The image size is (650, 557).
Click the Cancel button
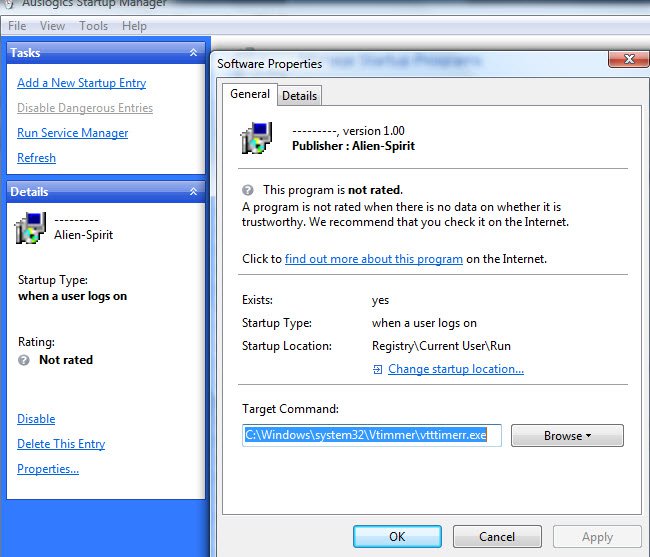click(497, 537)
